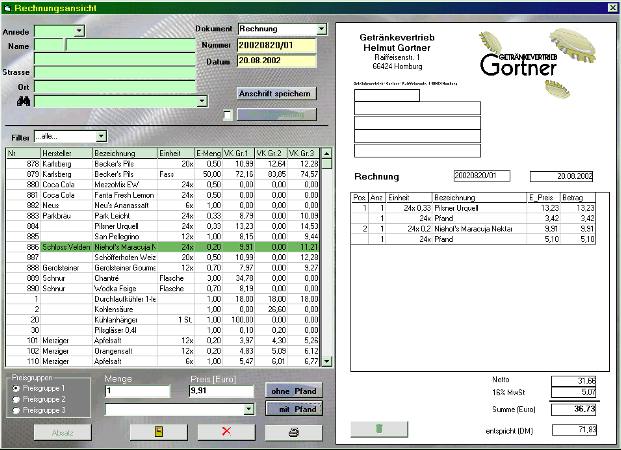Screen dimensions: 621x450
Task: Open the Filter dropdown list
Action: 101,136
